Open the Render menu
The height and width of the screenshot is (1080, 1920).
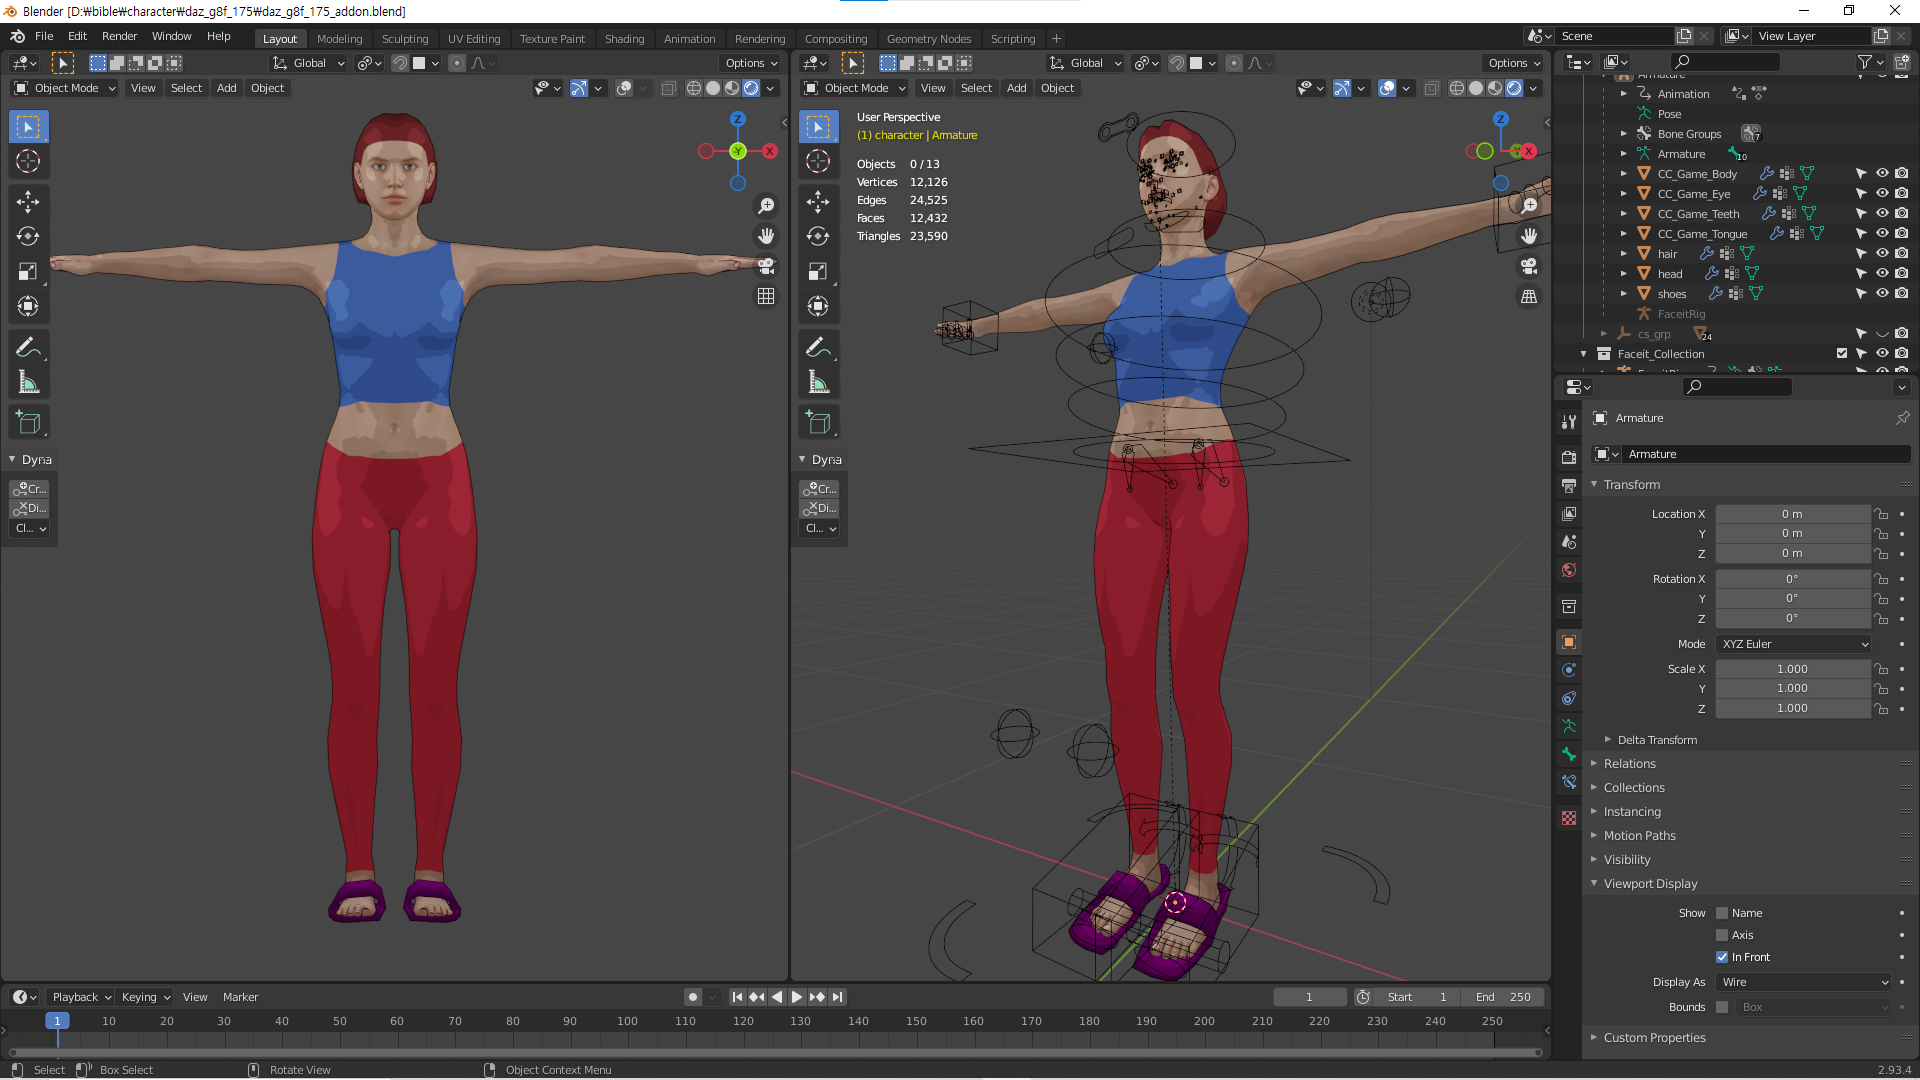(119, 36)
